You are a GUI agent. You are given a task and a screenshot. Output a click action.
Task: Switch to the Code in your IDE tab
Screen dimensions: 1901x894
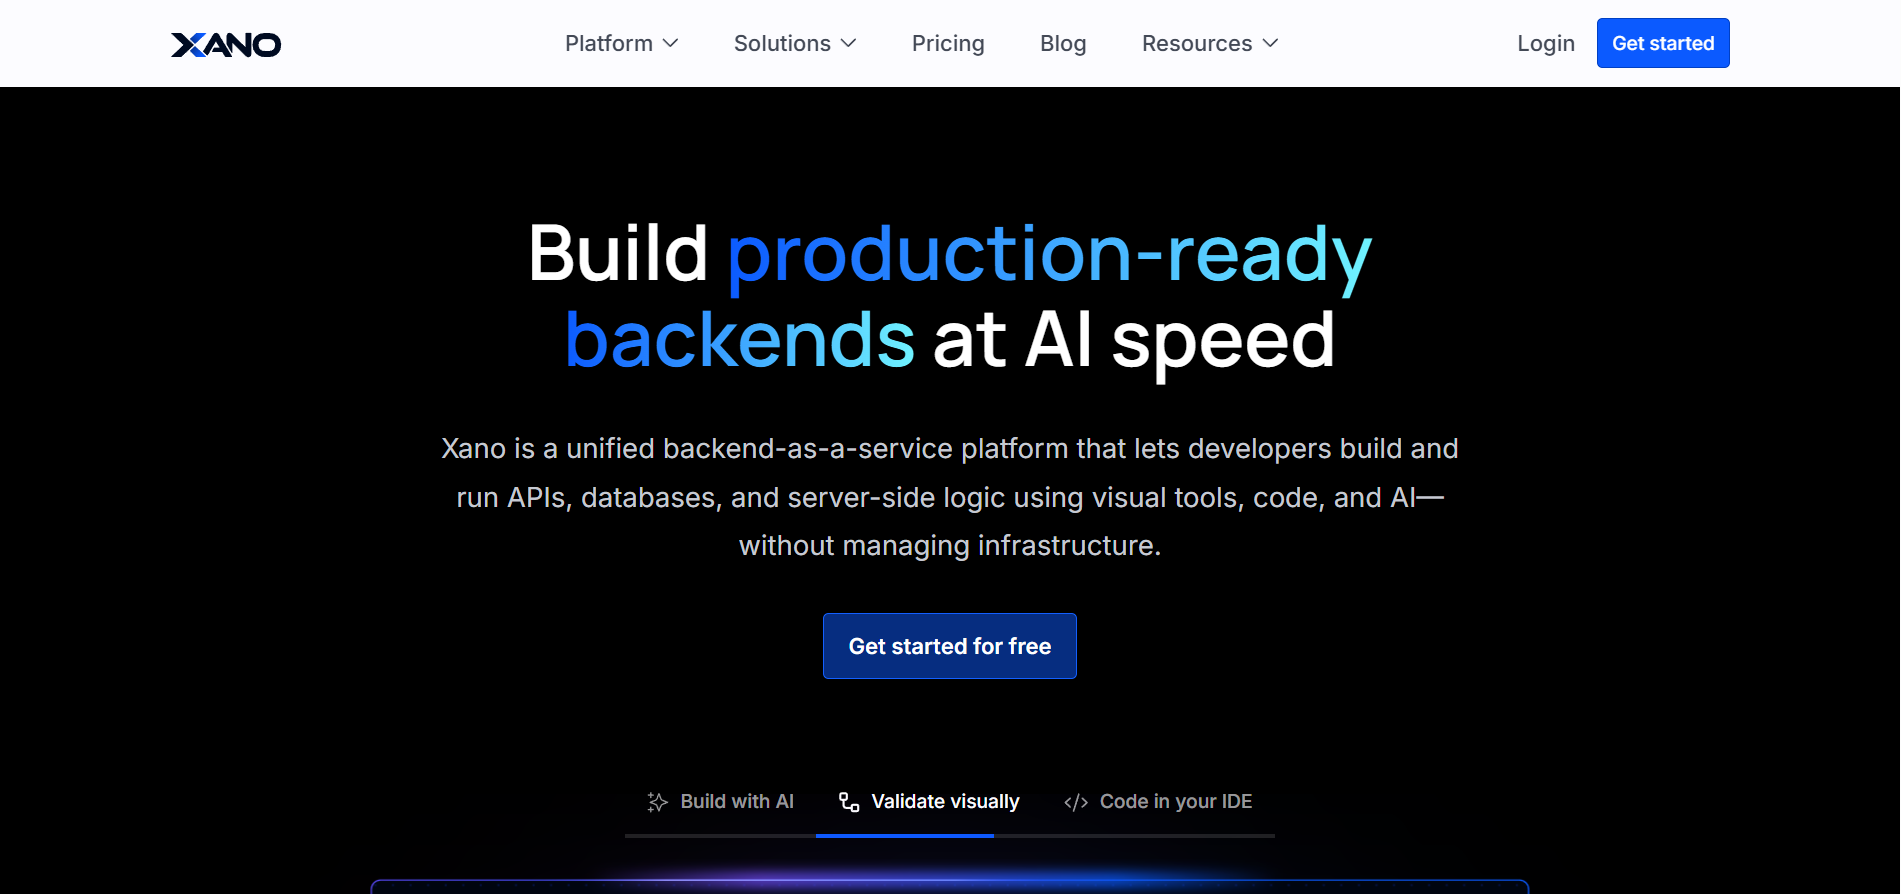coord(1175,802)
